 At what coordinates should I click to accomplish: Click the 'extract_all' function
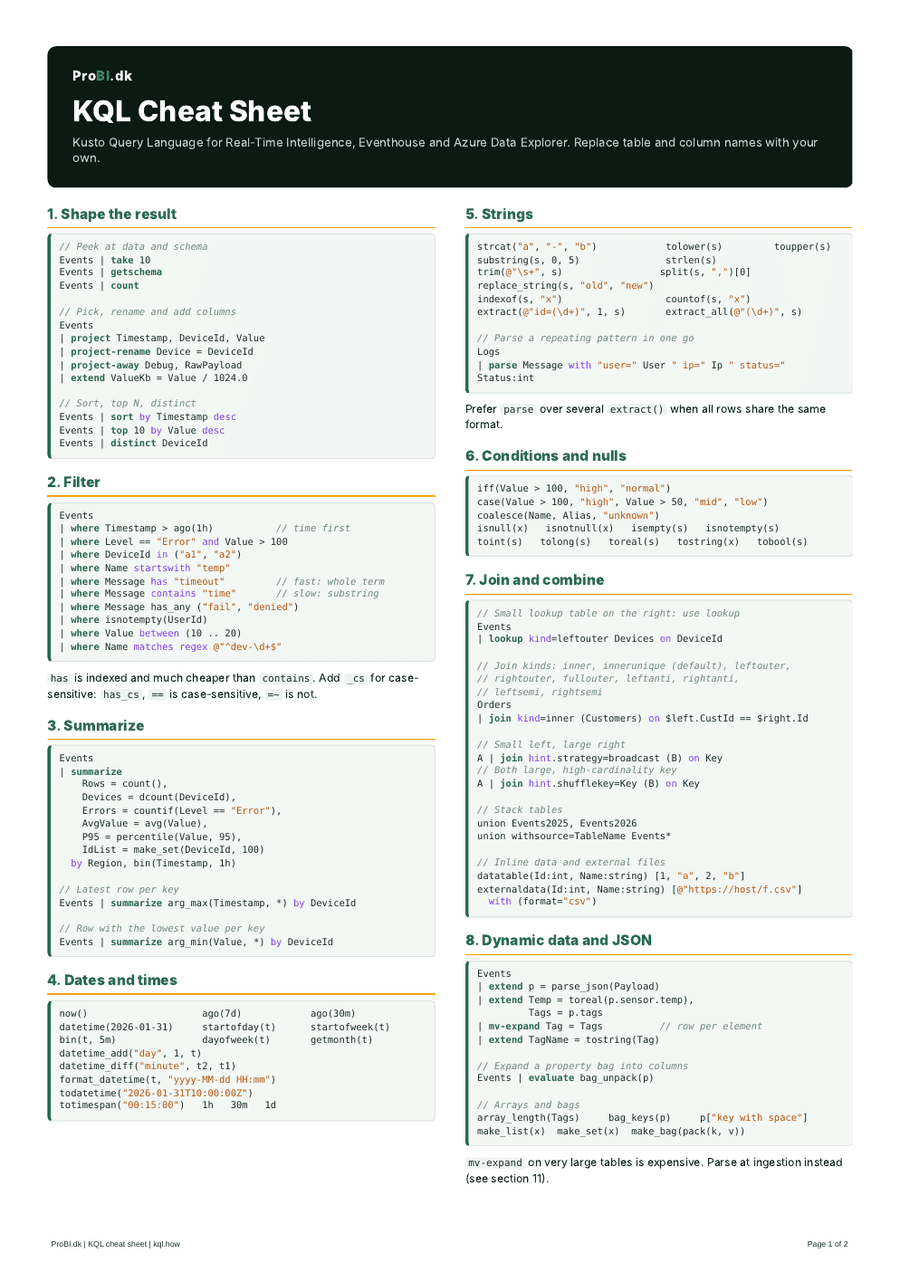click(733, 312)
